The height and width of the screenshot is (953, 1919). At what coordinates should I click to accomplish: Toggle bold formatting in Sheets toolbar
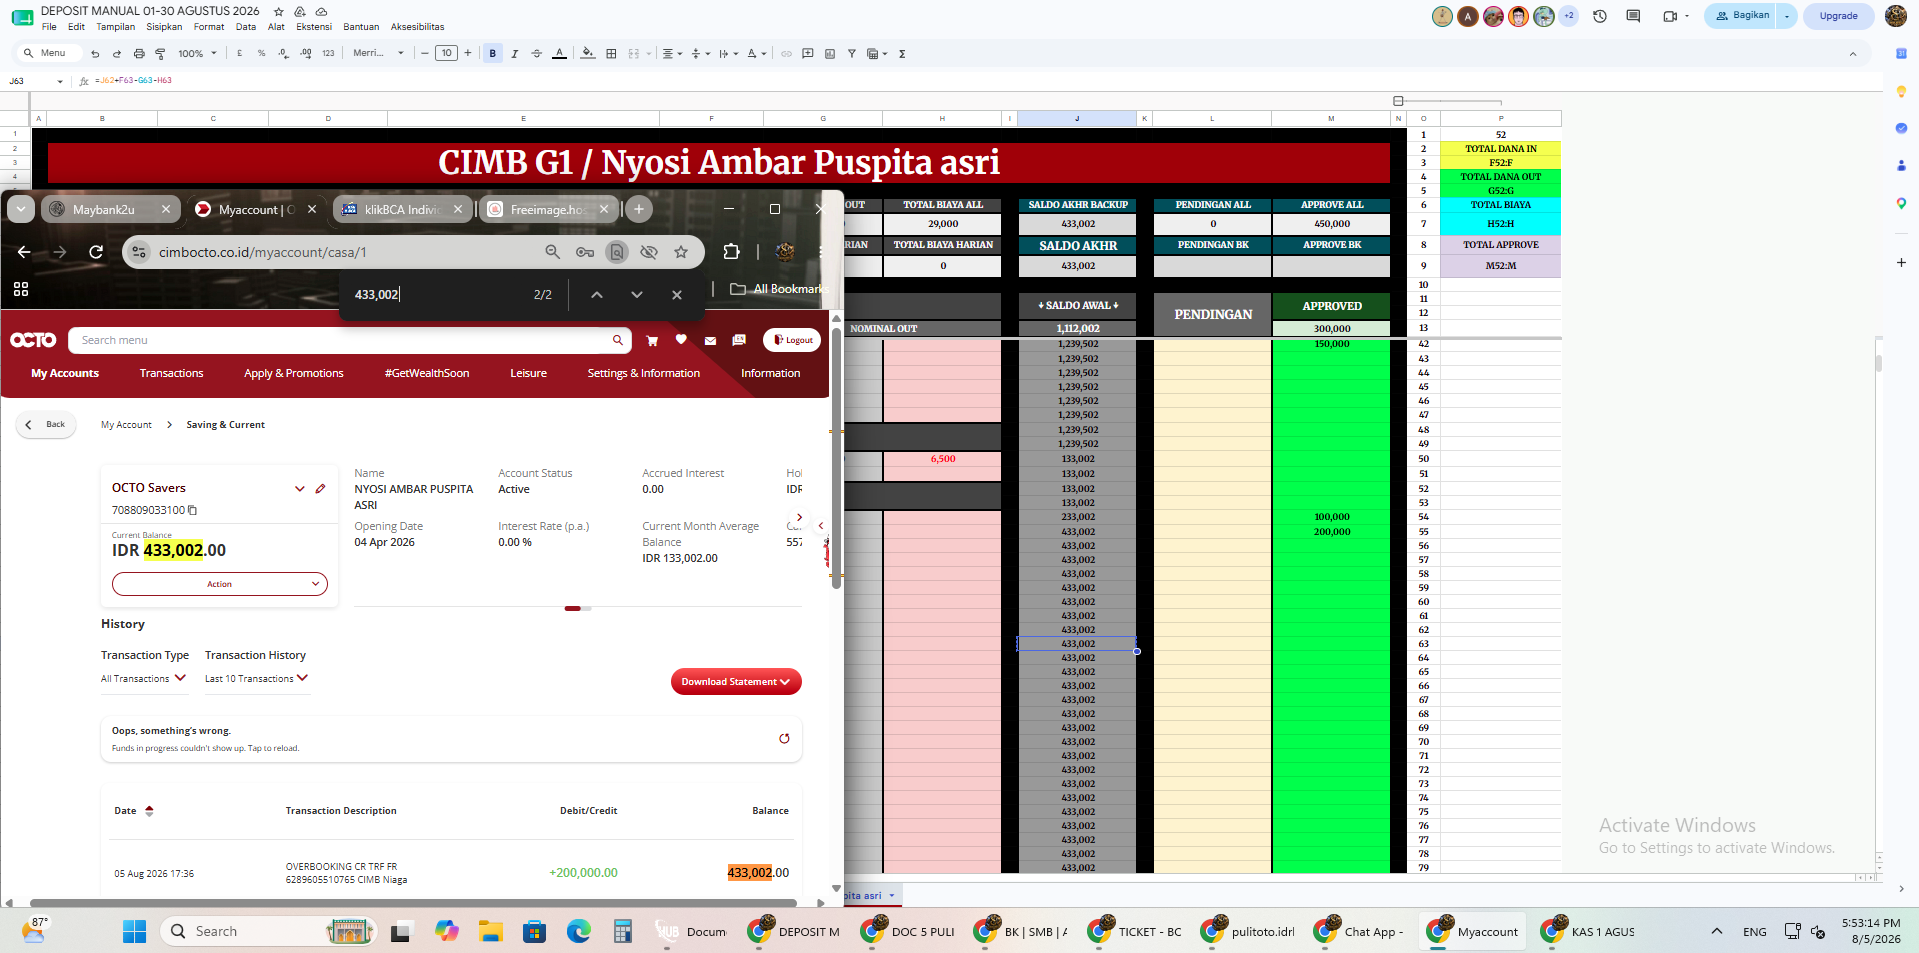(x=493, y=54)
